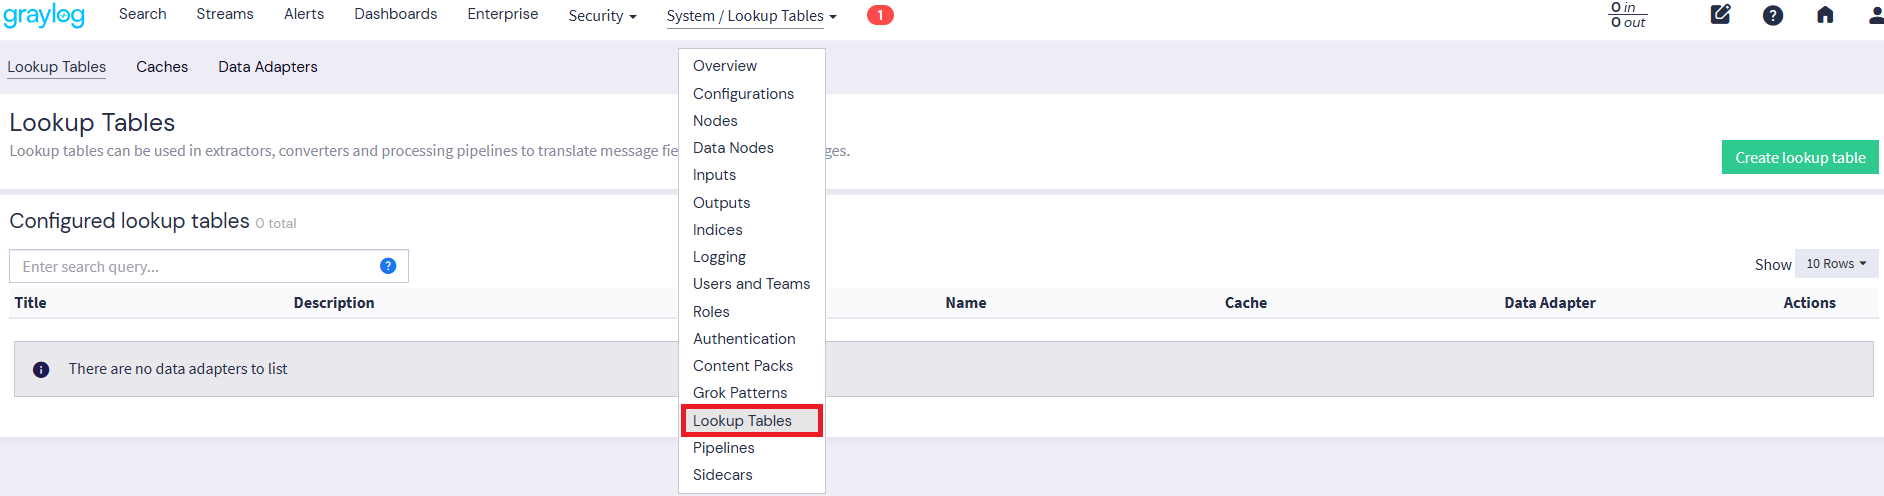Click the Create lookup table button

(x=1799, y=158)
